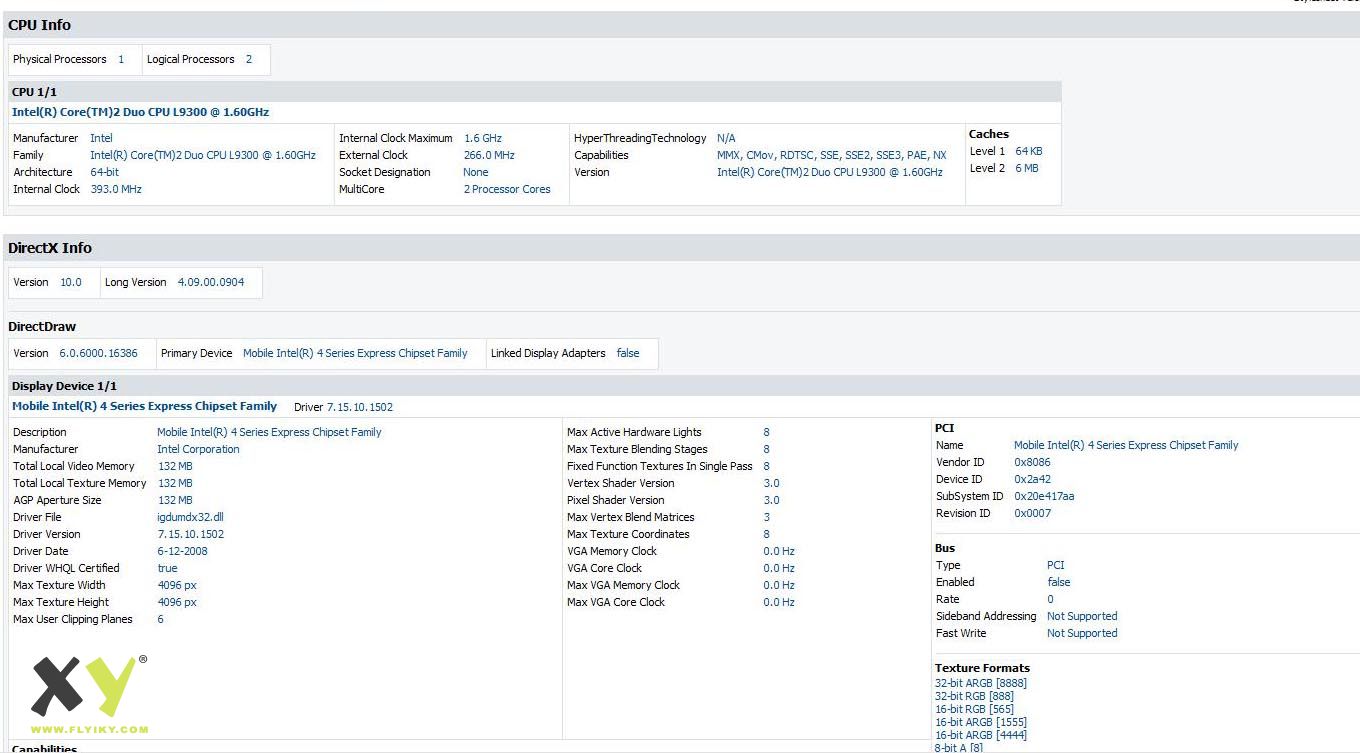The image size is (1360, 753).
Task: Click the display Description value
Action: (x=269, y=432)
